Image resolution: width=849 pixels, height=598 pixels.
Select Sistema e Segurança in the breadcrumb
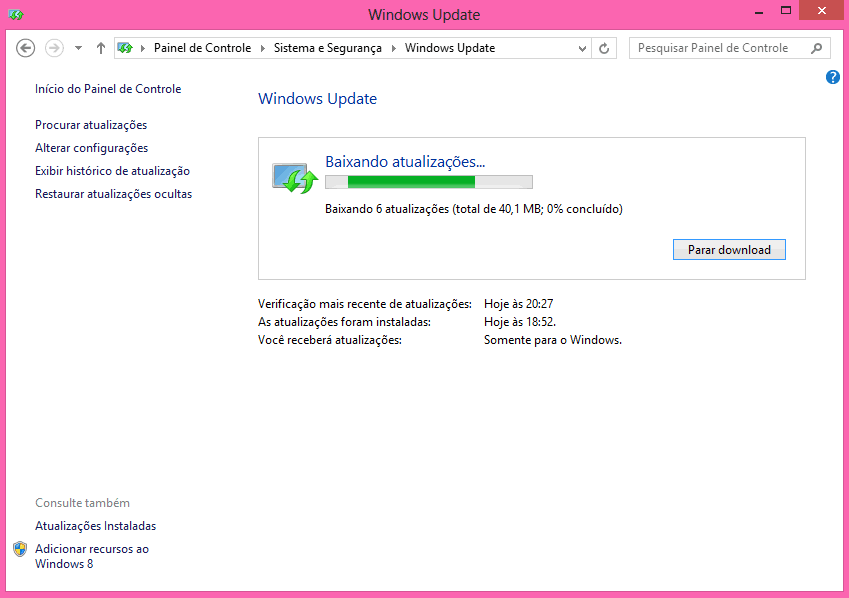pyautogui.click(x=329, y=48)
